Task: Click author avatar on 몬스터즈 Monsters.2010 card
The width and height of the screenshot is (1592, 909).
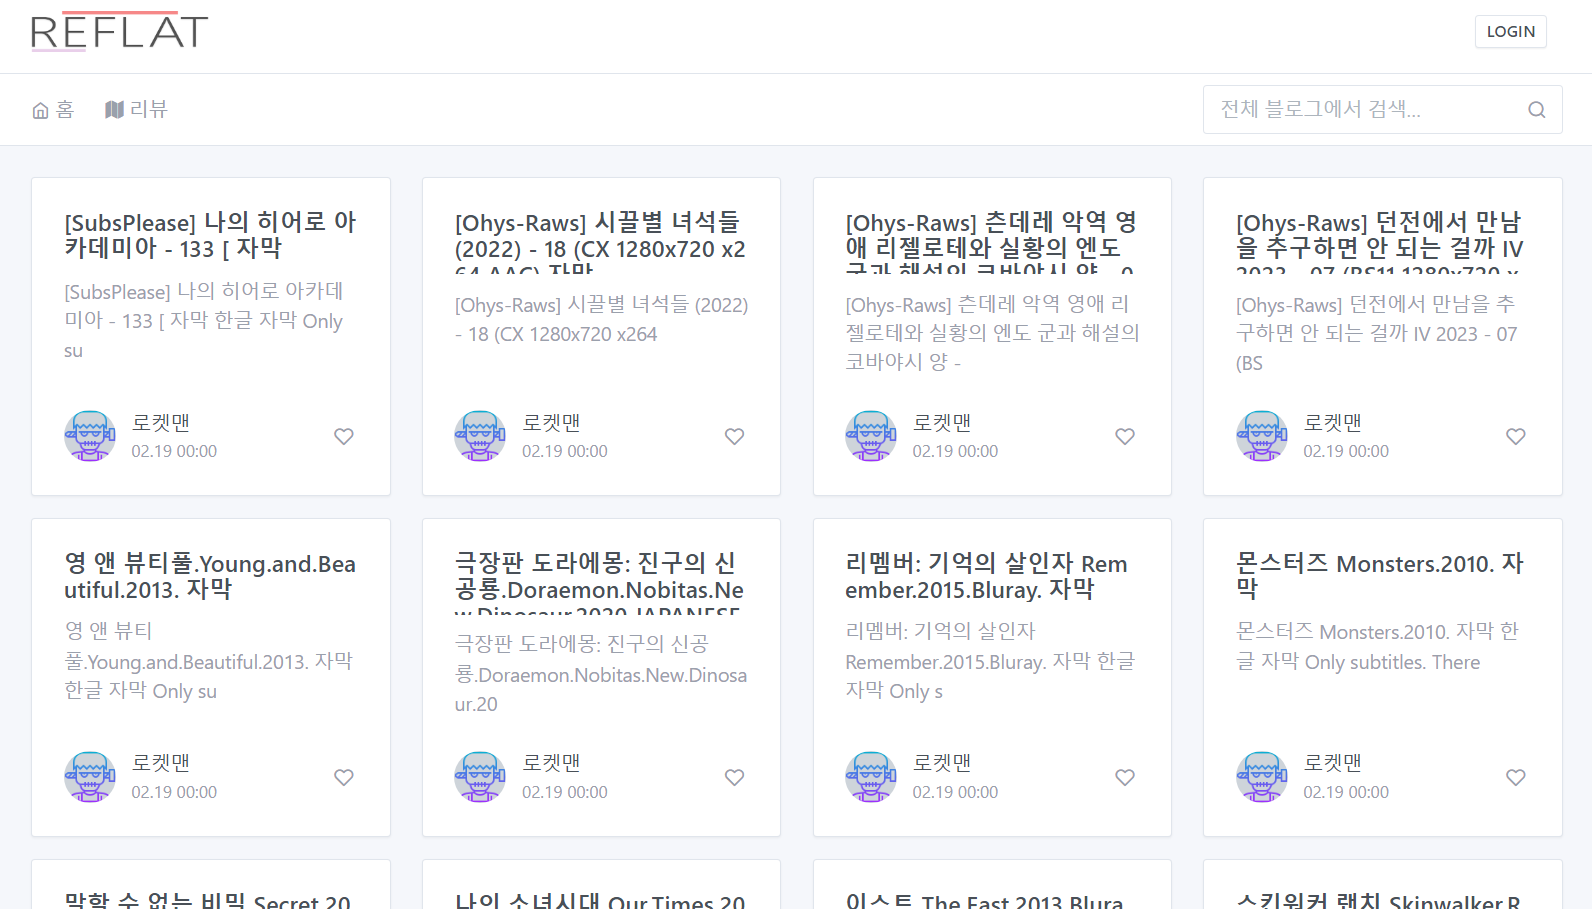Action: point(1262,777)
